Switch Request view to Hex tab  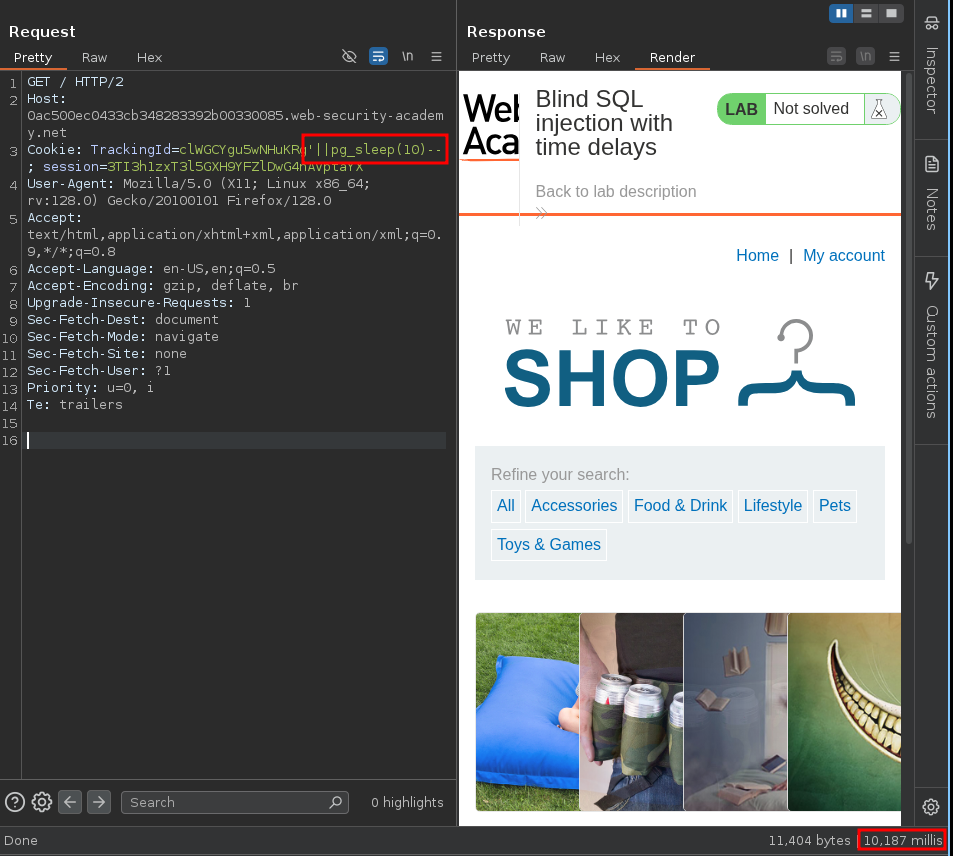pyautogui.click(x=149, y=58)
